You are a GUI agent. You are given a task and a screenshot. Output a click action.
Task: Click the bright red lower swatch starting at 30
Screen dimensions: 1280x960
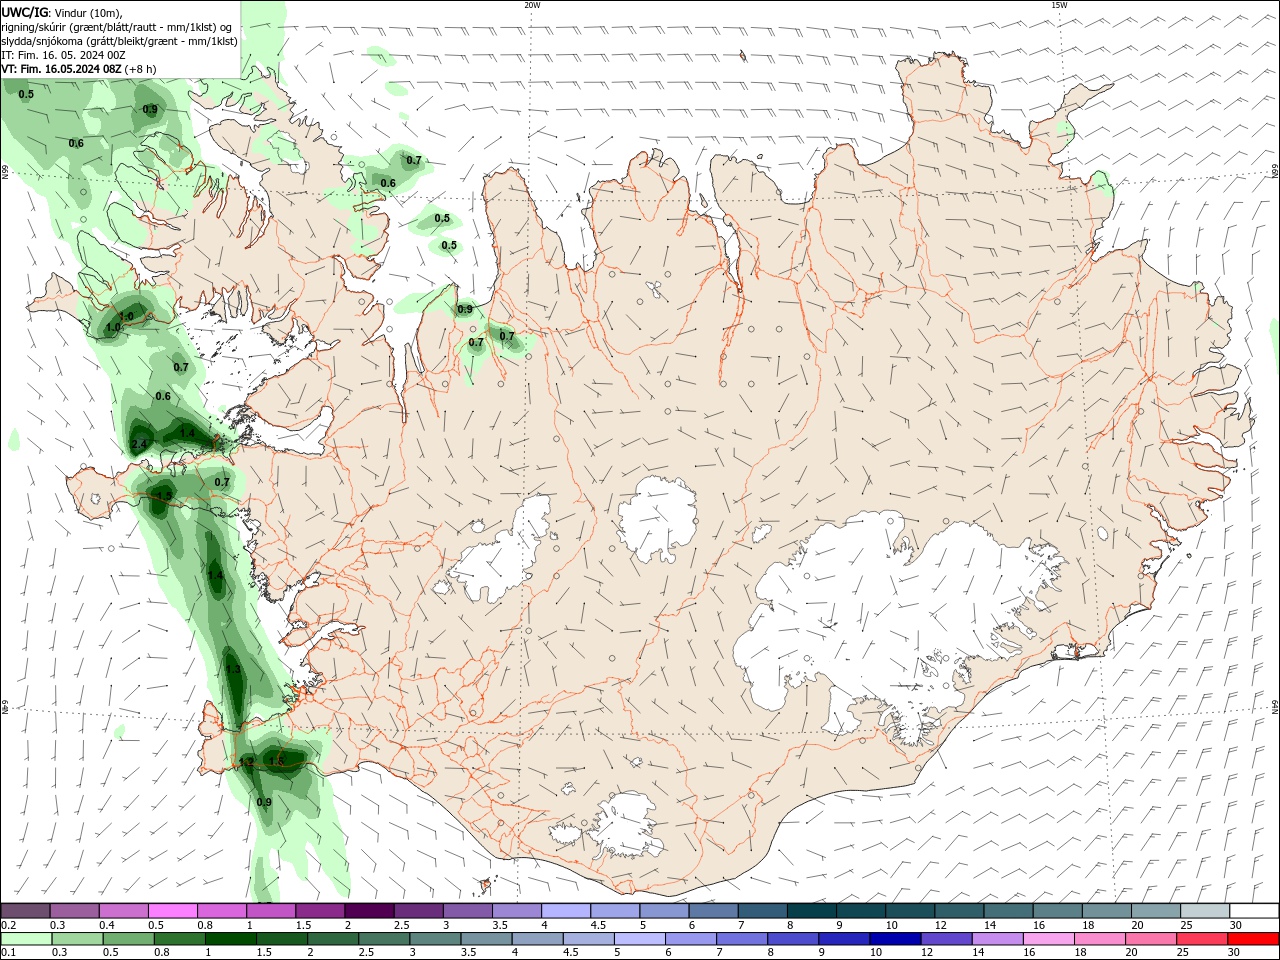1253,939
